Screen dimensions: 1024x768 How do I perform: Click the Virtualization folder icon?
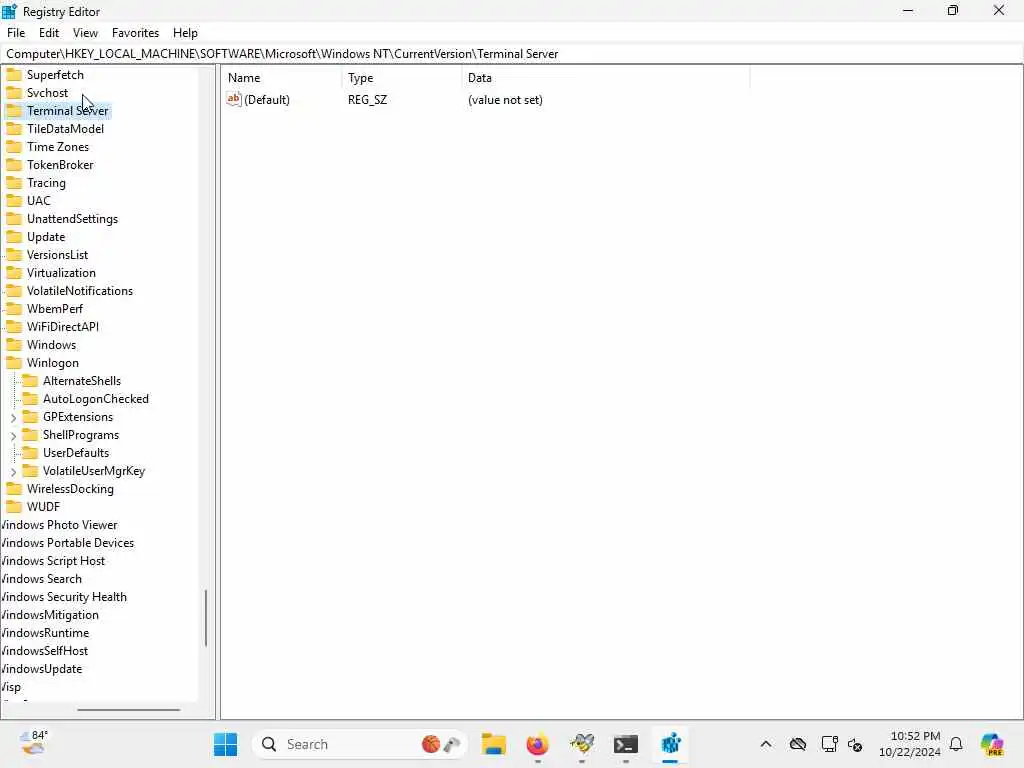pos(14,273)
